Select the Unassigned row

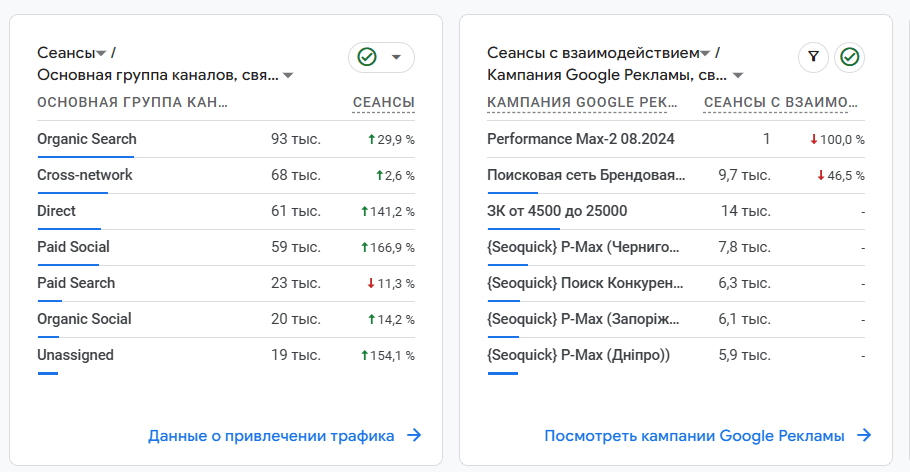pos(226,355)
